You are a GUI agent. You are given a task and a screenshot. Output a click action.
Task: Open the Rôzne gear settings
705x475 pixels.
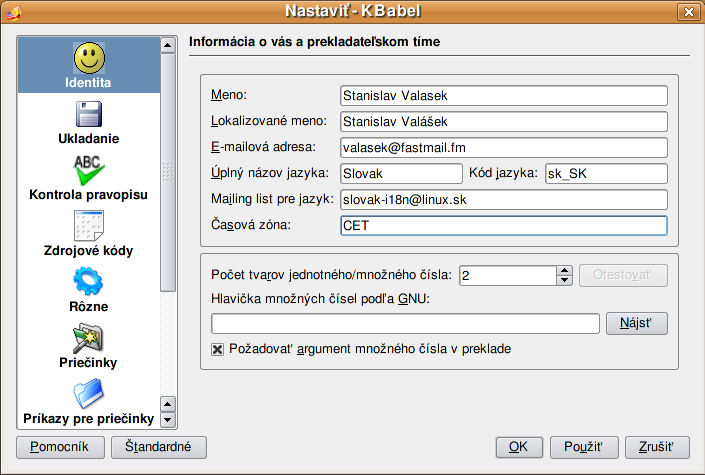89,282
